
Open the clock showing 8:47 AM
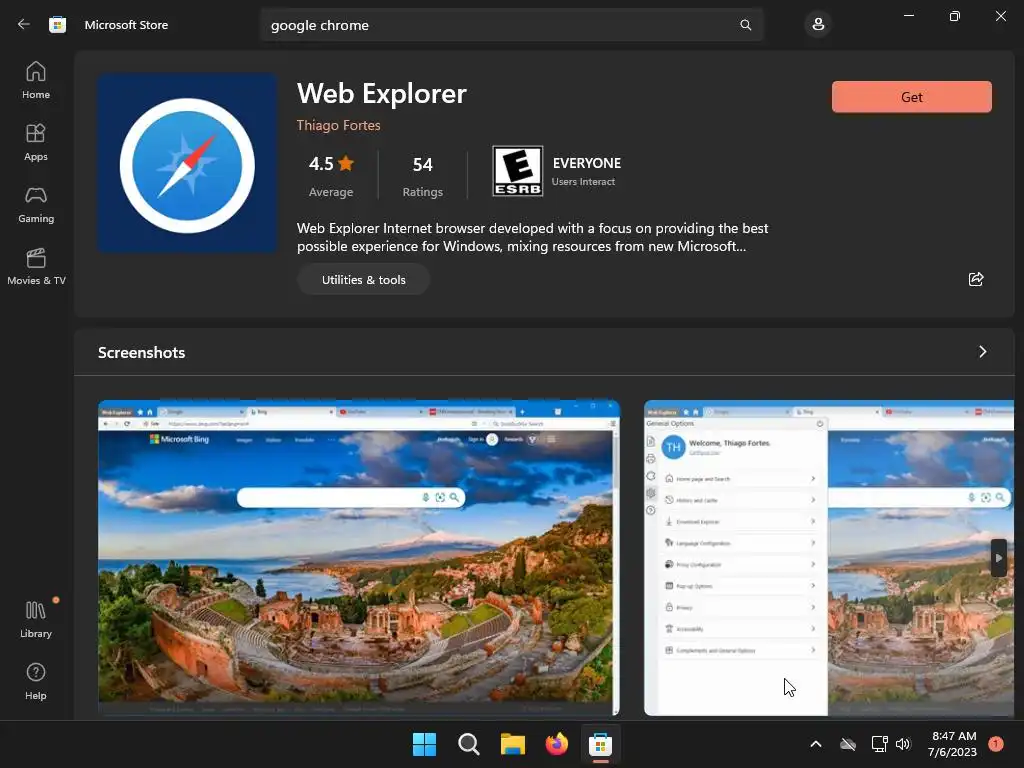pyautogui.click(x=952, y=744)
